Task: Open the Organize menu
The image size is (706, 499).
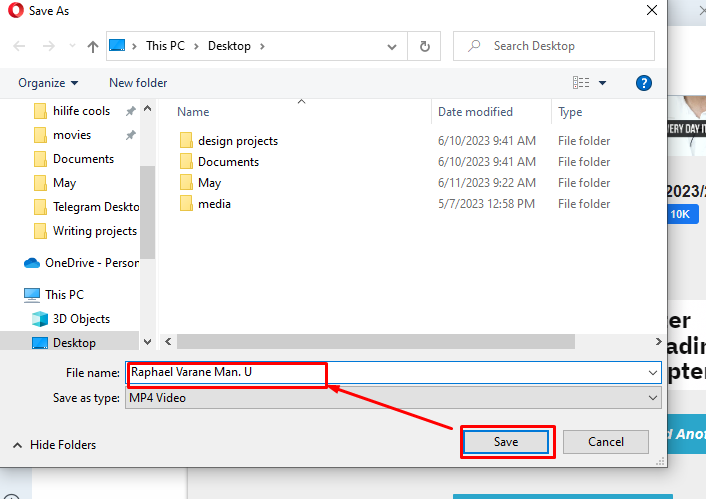Action: [x=48, y=83]
